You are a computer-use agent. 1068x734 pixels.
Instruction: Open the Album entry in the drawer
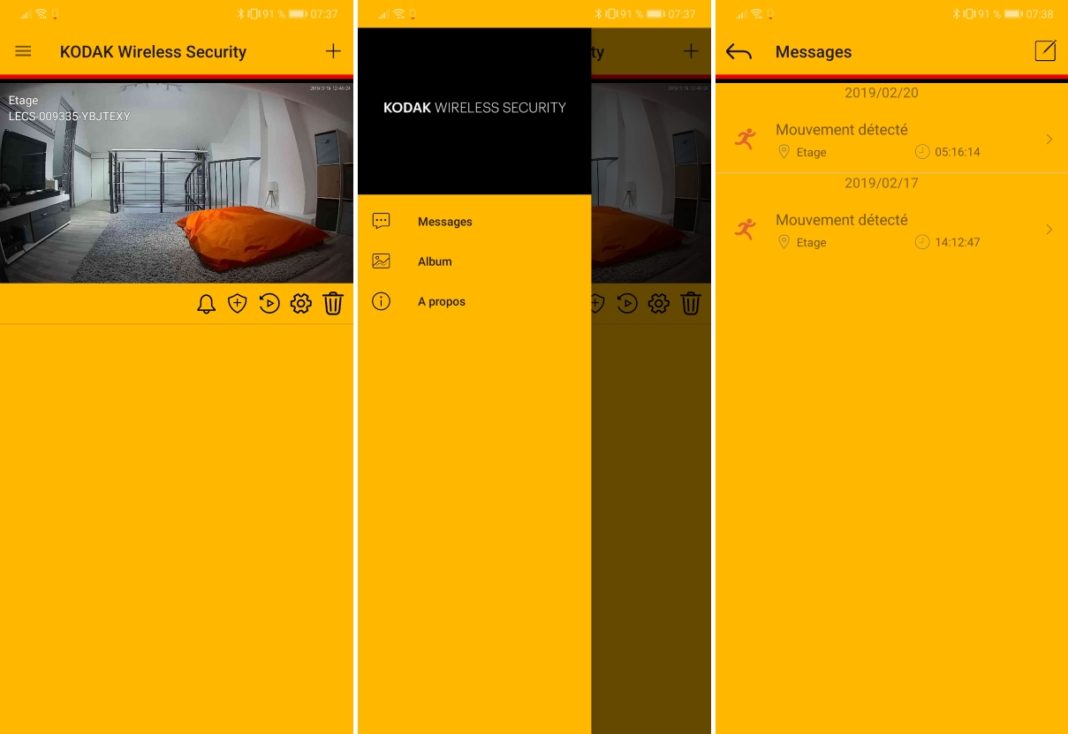point(474,261)
